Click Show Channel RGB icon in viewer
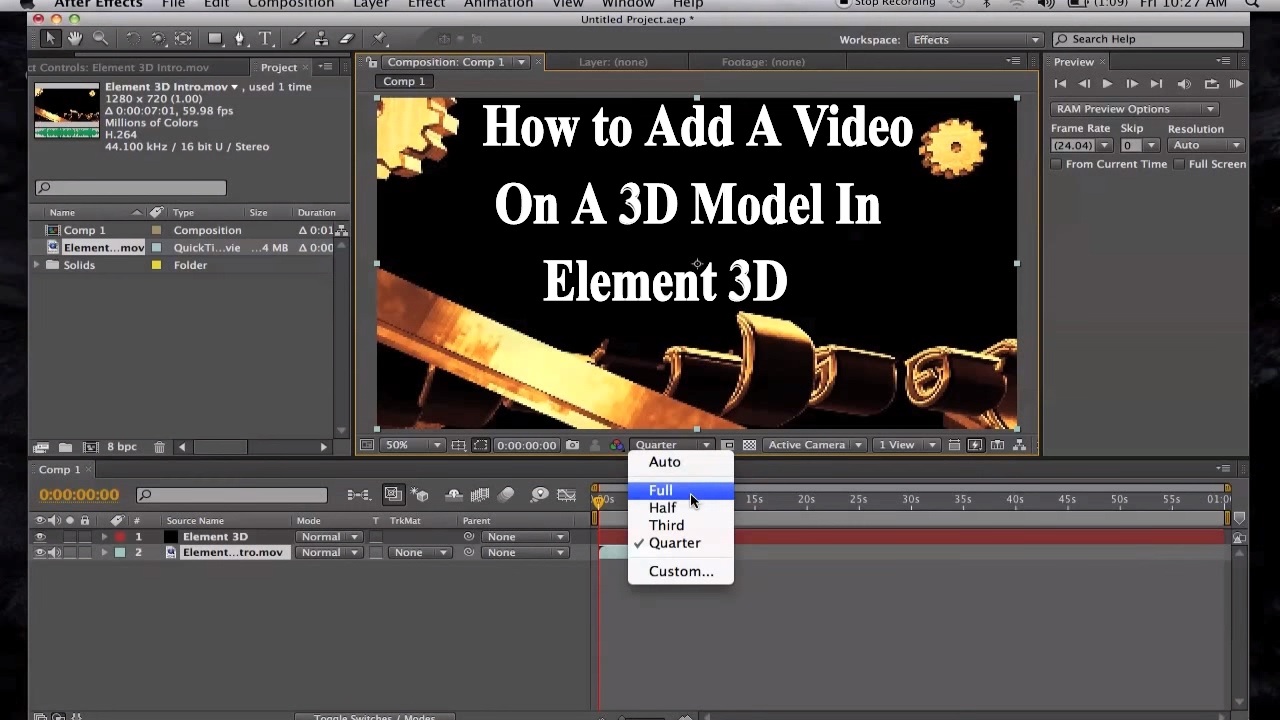This screenshot has width=1280, height=720. 616,445
